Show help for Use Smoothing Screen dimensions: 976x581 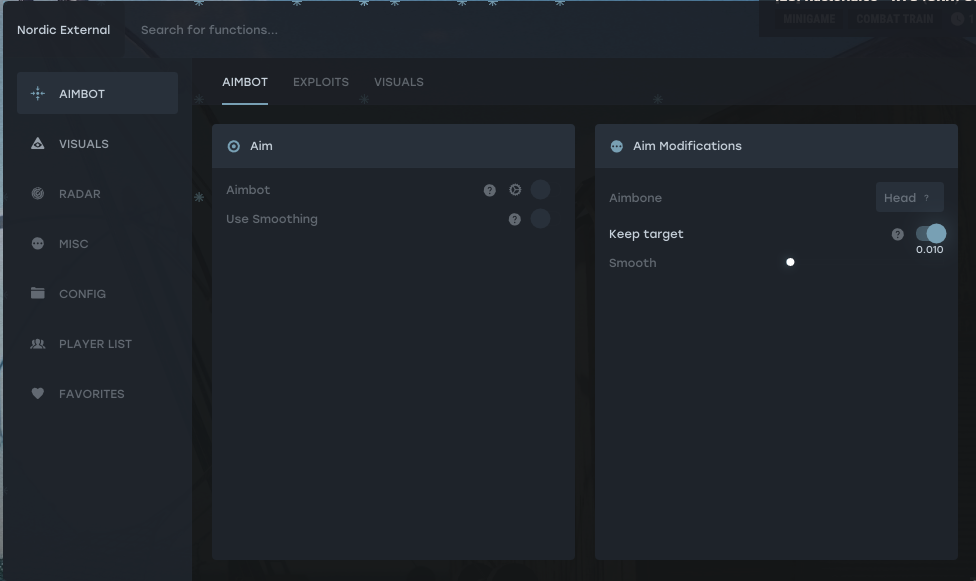coord(515,219)
